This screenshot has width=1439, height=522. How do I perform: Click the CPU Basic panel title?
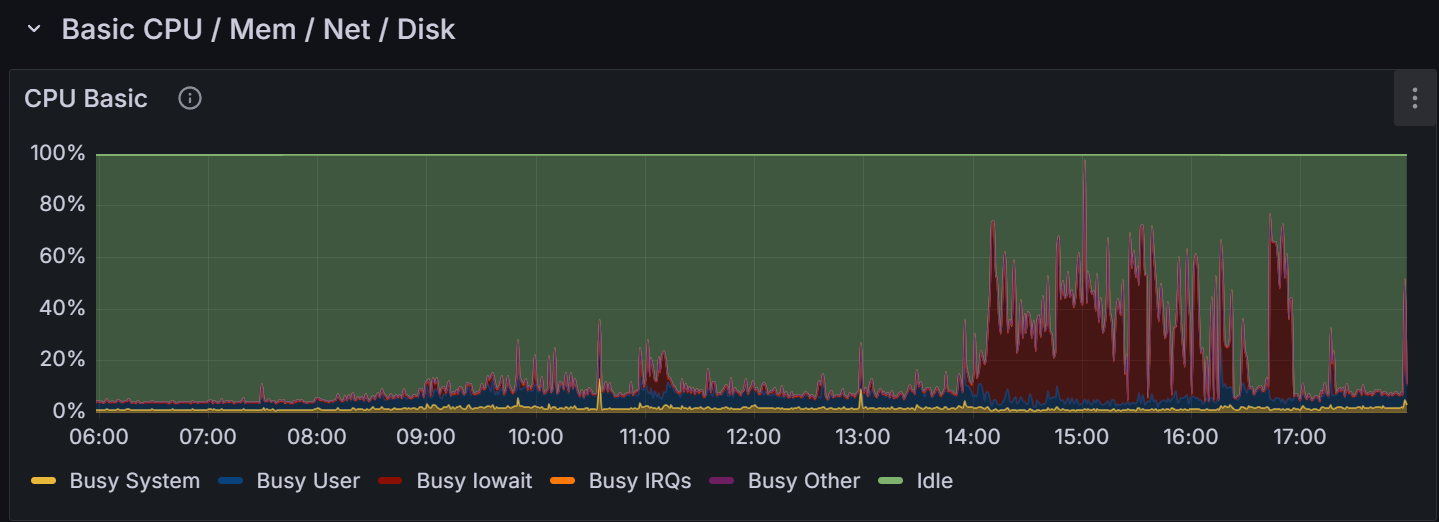[86, 98]
